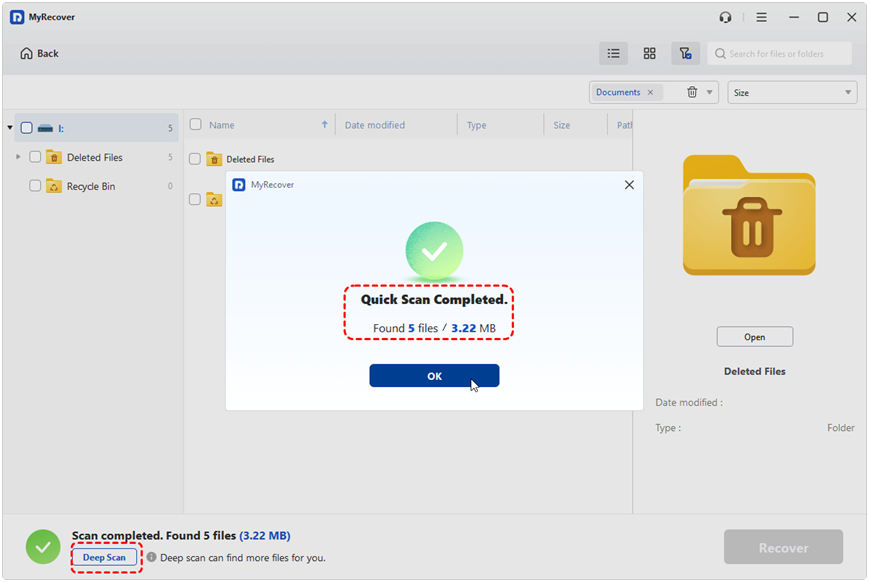This screenshot has width=869, height=582.
Task: Sort by the Type column
Action: click(x=477, y=125)
